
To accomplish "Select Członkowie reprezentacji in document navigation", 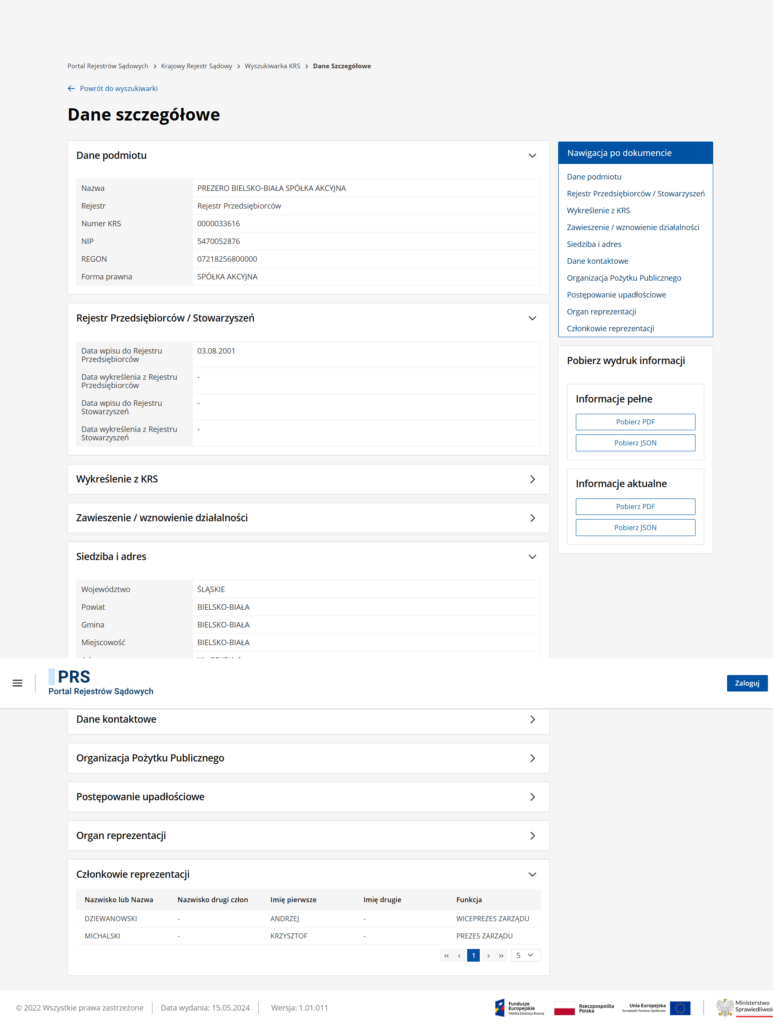I will [x=610, y=328].
